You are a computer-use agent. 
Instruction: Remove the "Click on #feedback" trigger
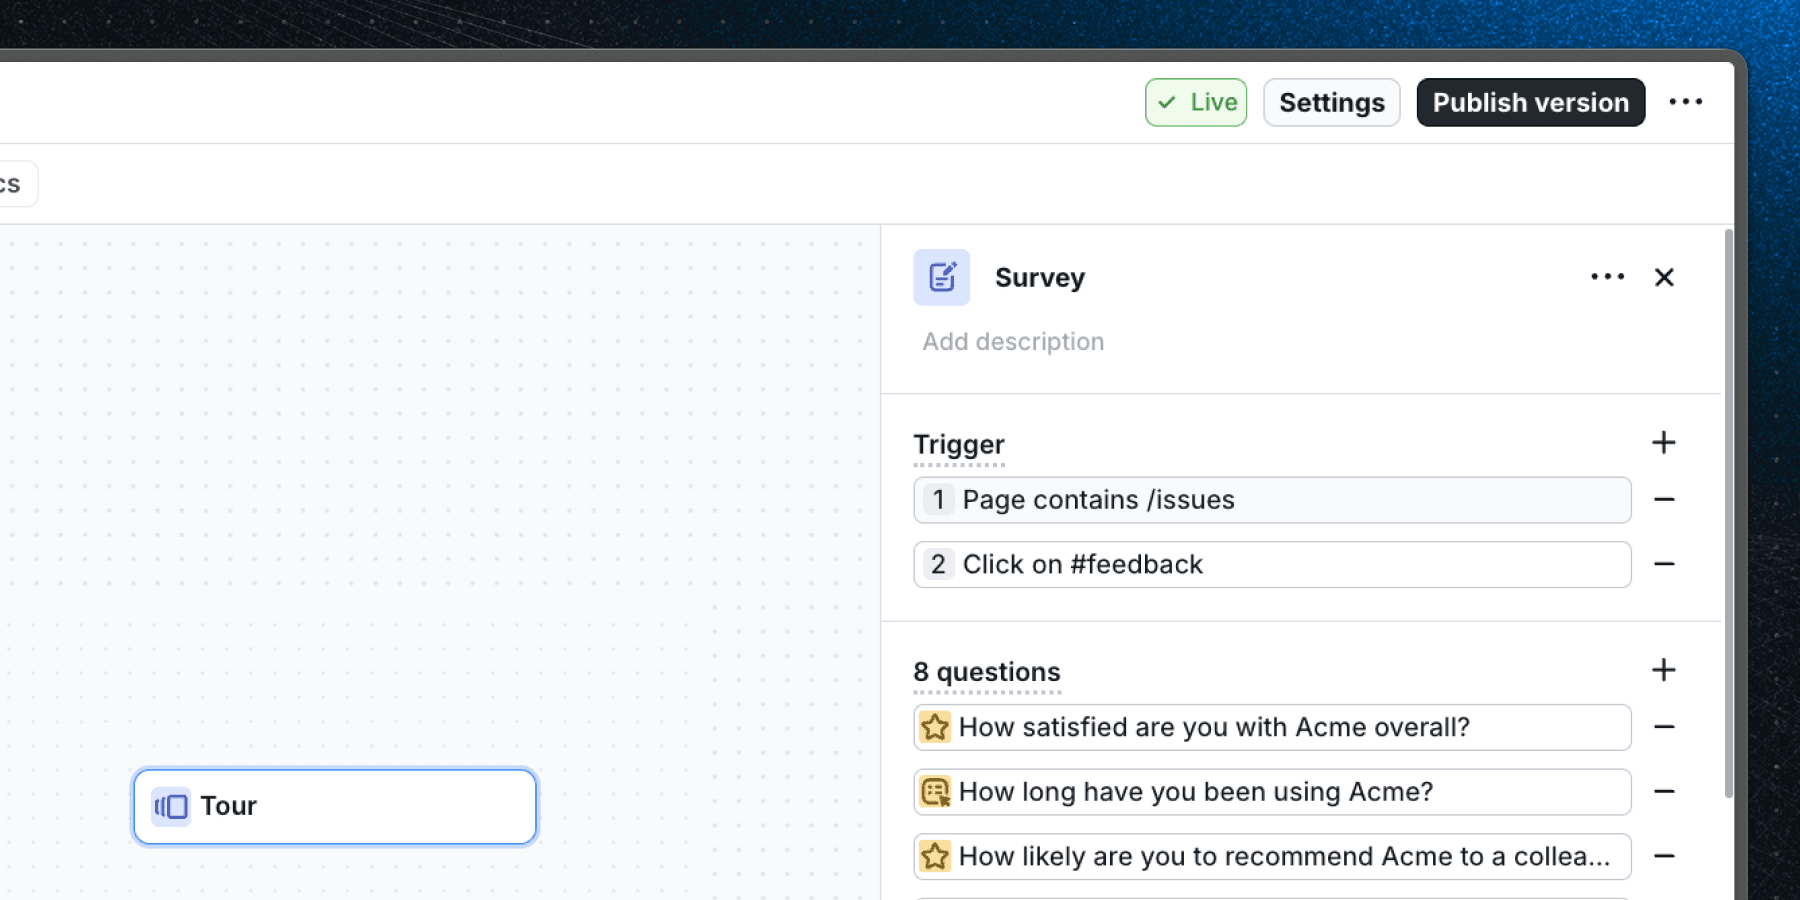click(1665, 564)
